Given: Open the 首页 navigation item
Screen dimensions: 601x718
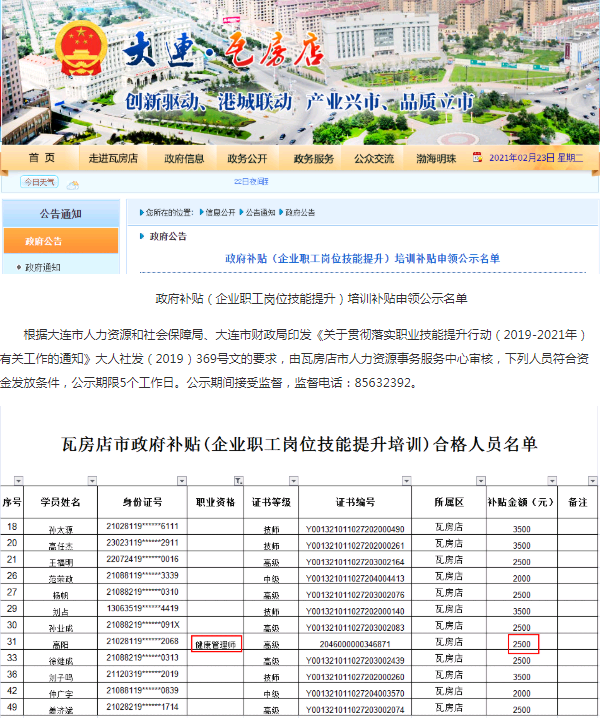Looking at the screenshot, I should pyautogui.click(x=41, y=158).
